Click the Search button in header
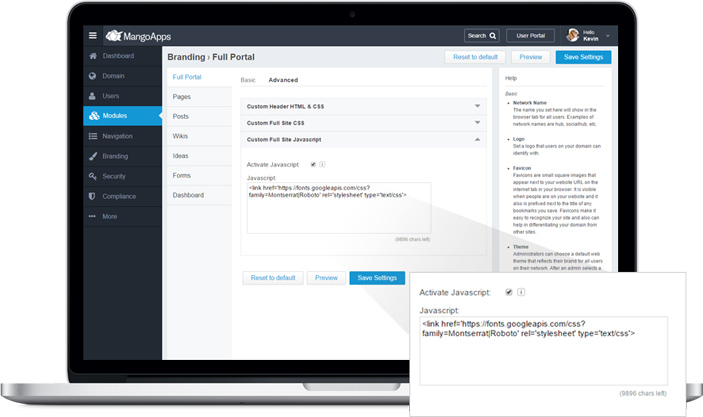The image size is (703, 417). click(482, 35)
